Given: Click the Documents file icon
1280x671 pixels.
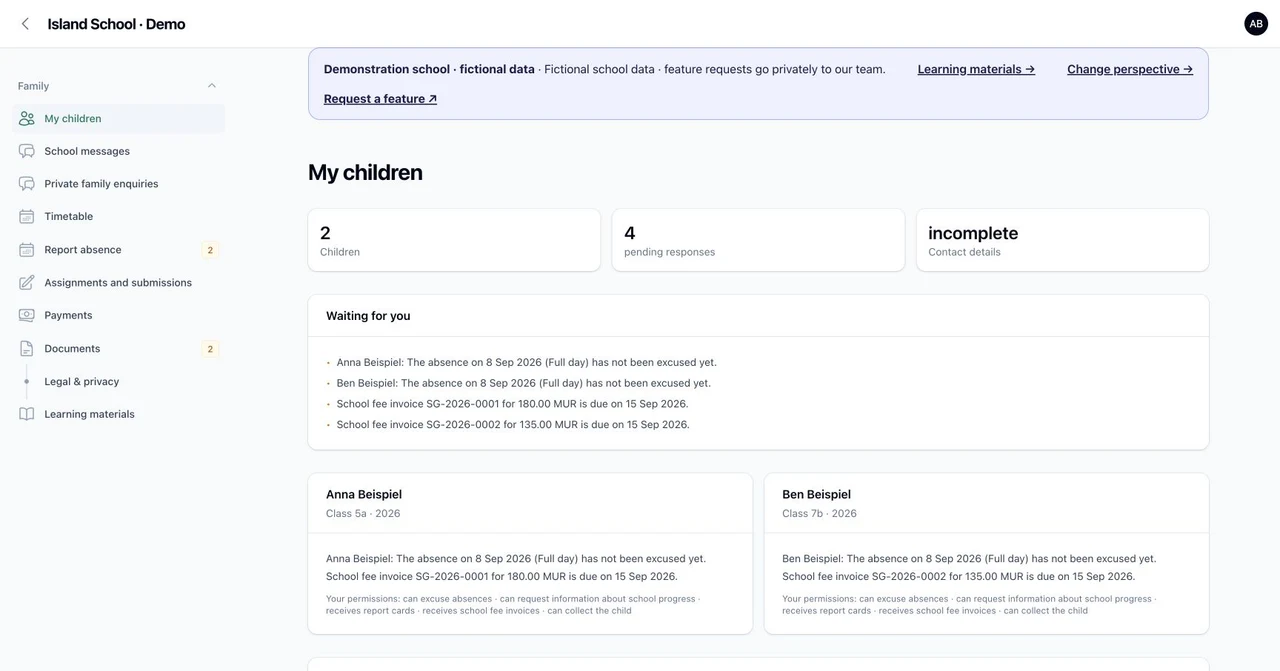Looking at the screenshot, I should [27, 349].
